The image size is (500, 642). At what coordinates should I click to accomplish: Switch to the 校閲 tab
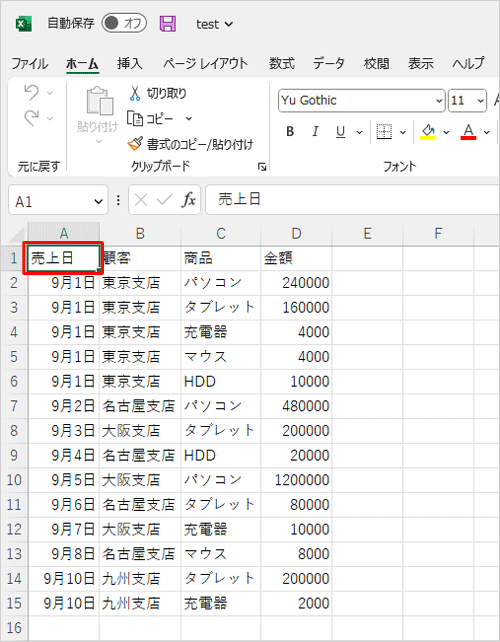[376, 63]
